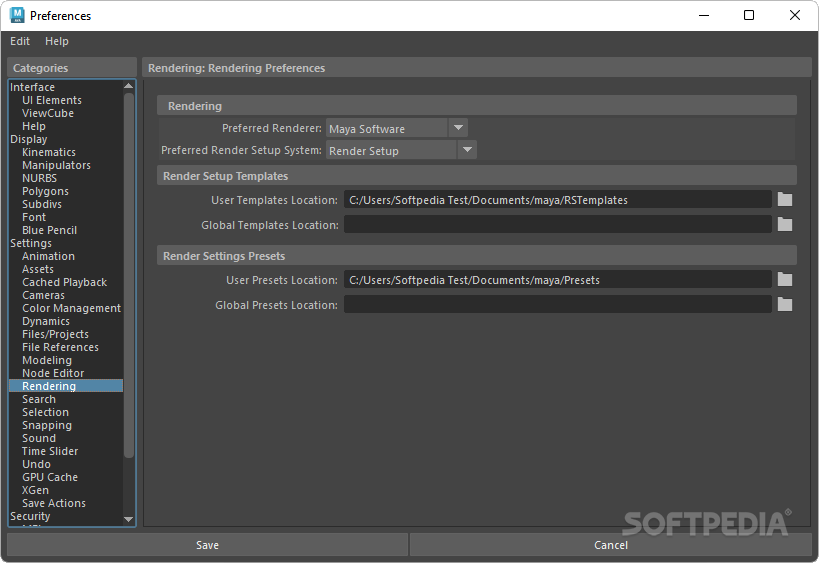Image resolution: width=819 pixels, height=563 pixels.
Task: Select the Interface category
Action: tap(32, 87)
